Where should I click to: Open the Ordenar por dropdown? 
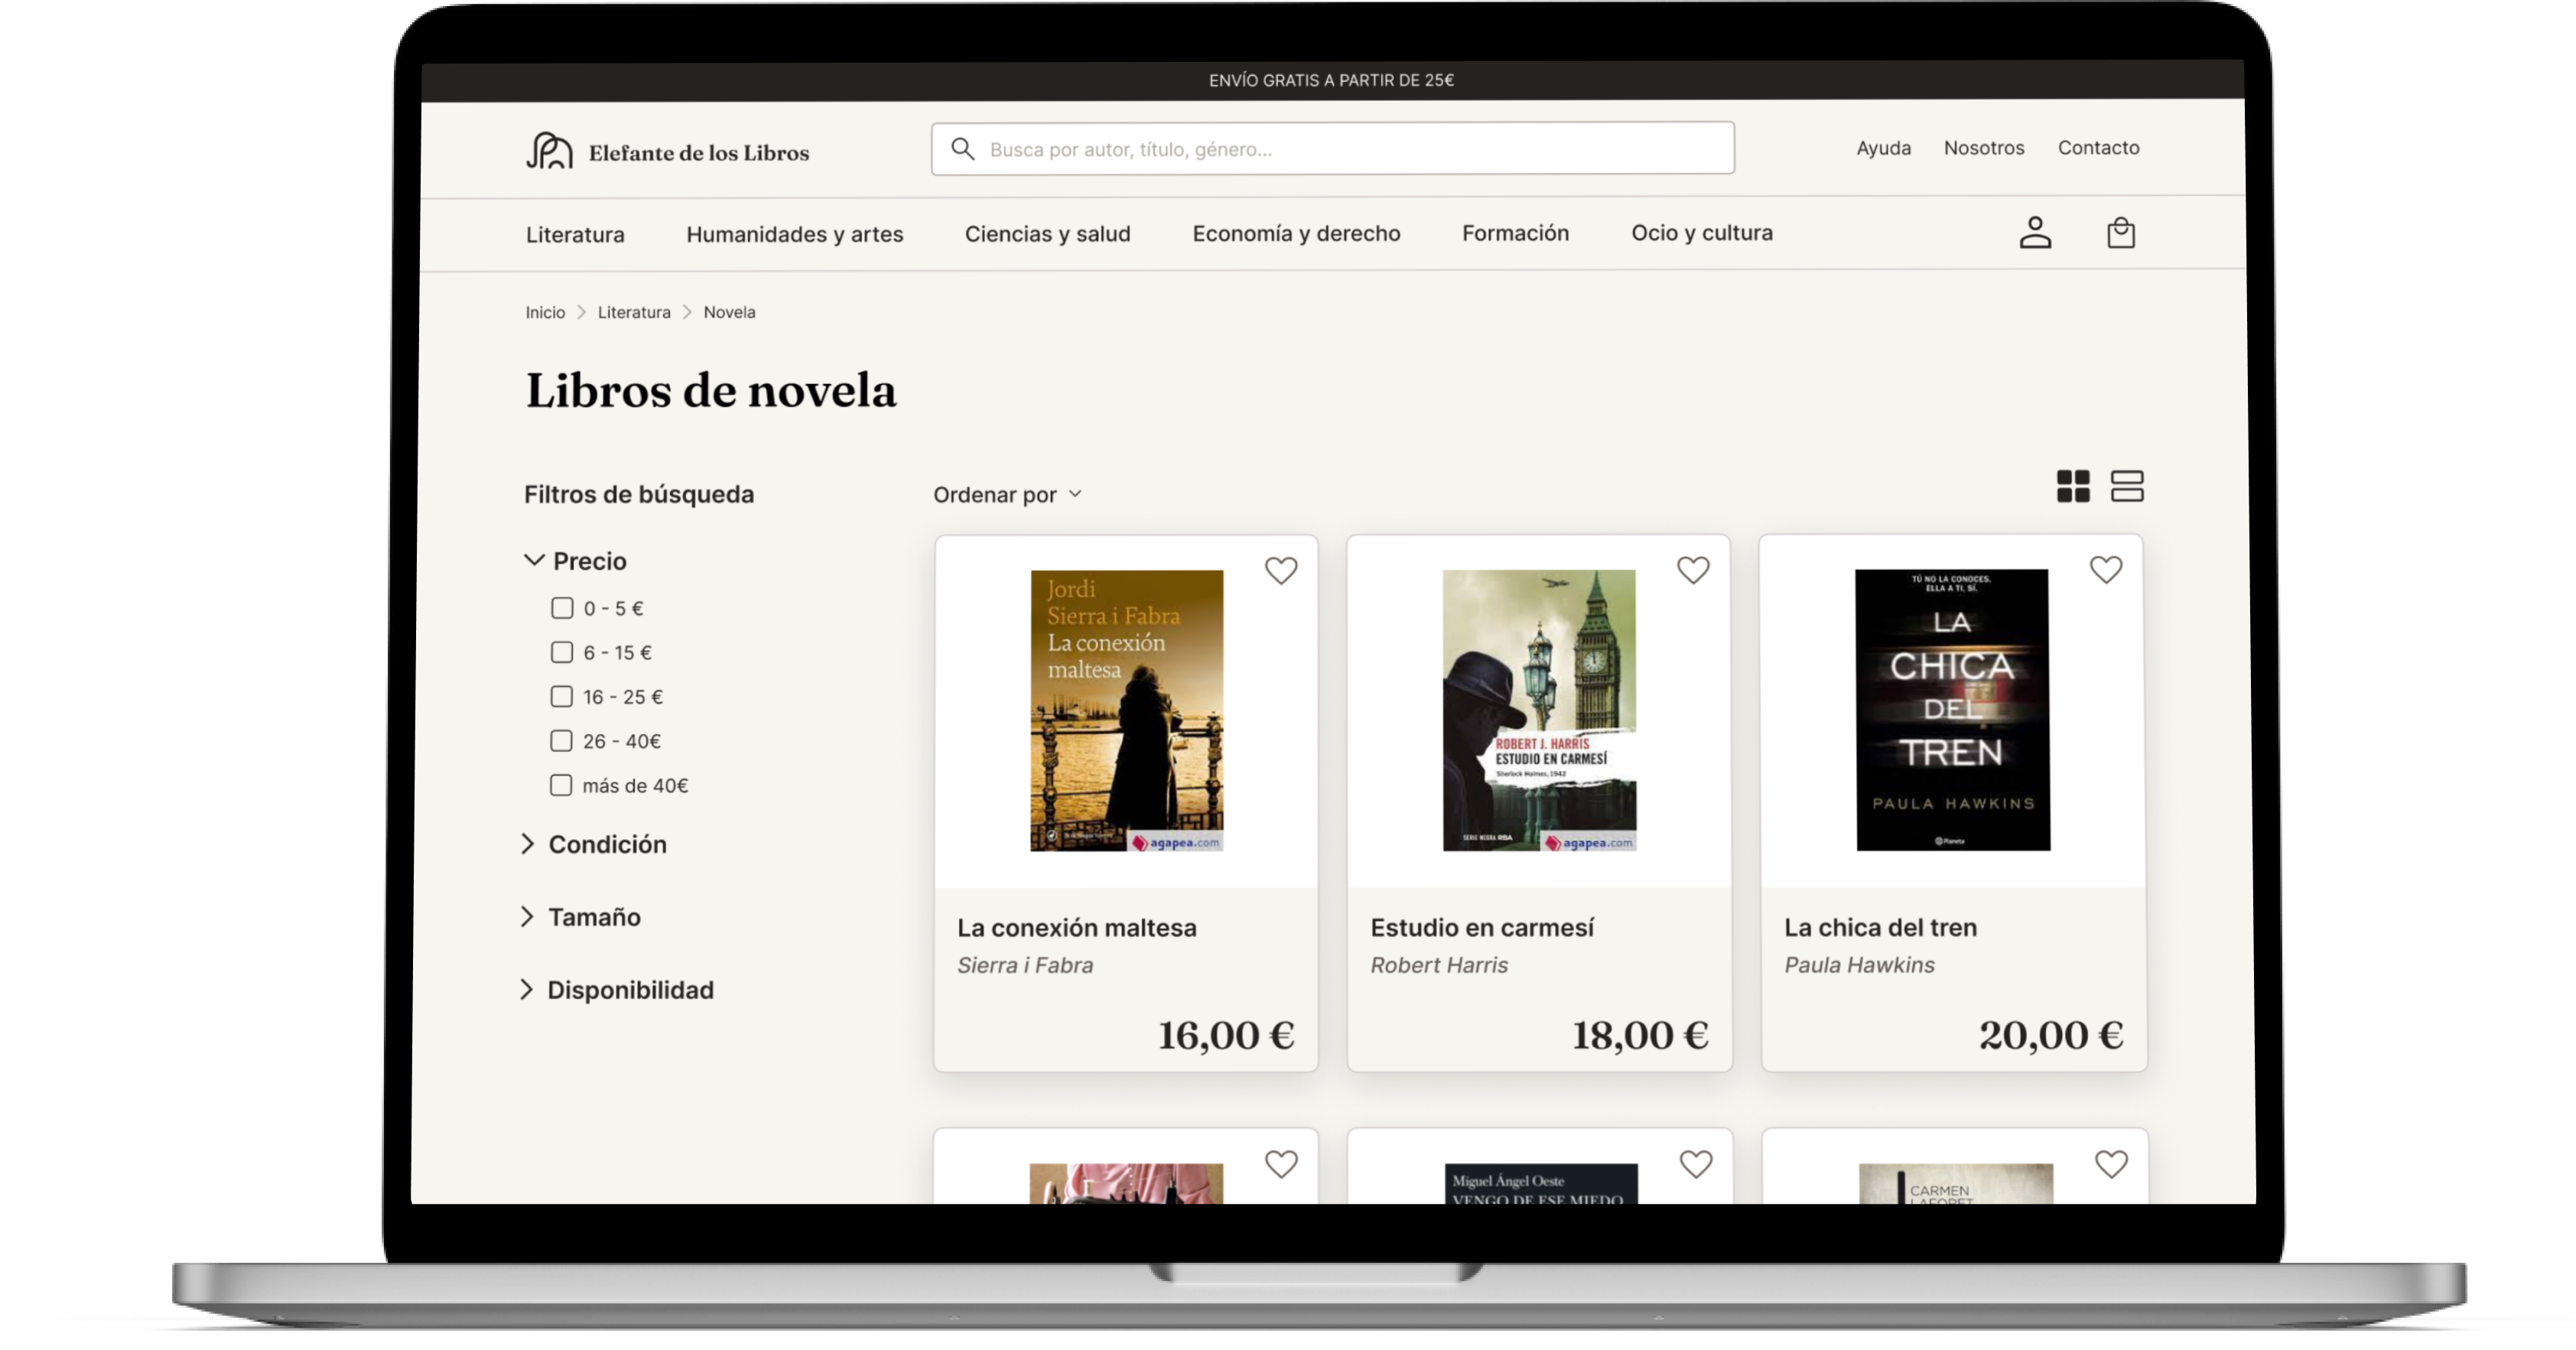pos(1007,494)
